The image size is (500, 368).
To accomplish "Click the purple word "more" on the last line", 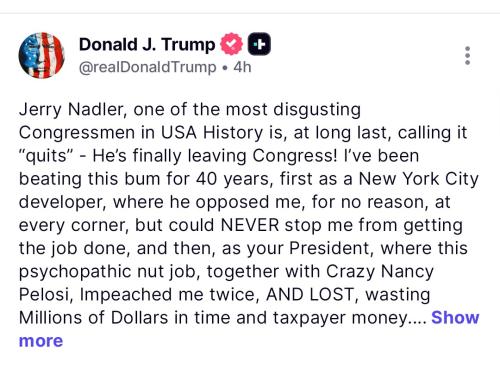I will pyautogui.click(x=41, y=341).
